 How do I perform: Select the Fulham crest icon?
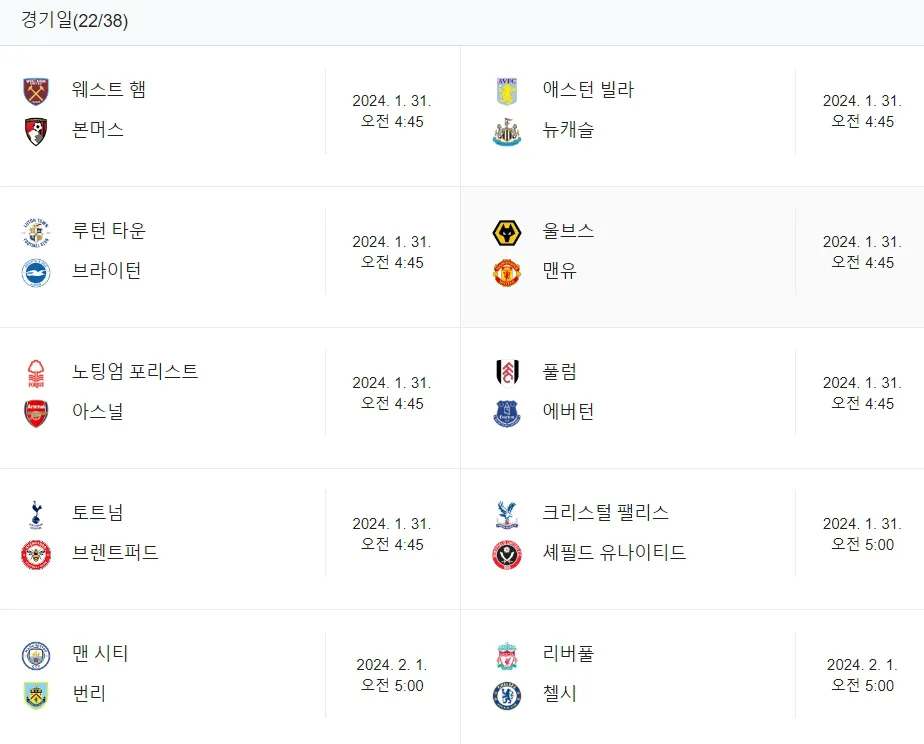point(507,373)
